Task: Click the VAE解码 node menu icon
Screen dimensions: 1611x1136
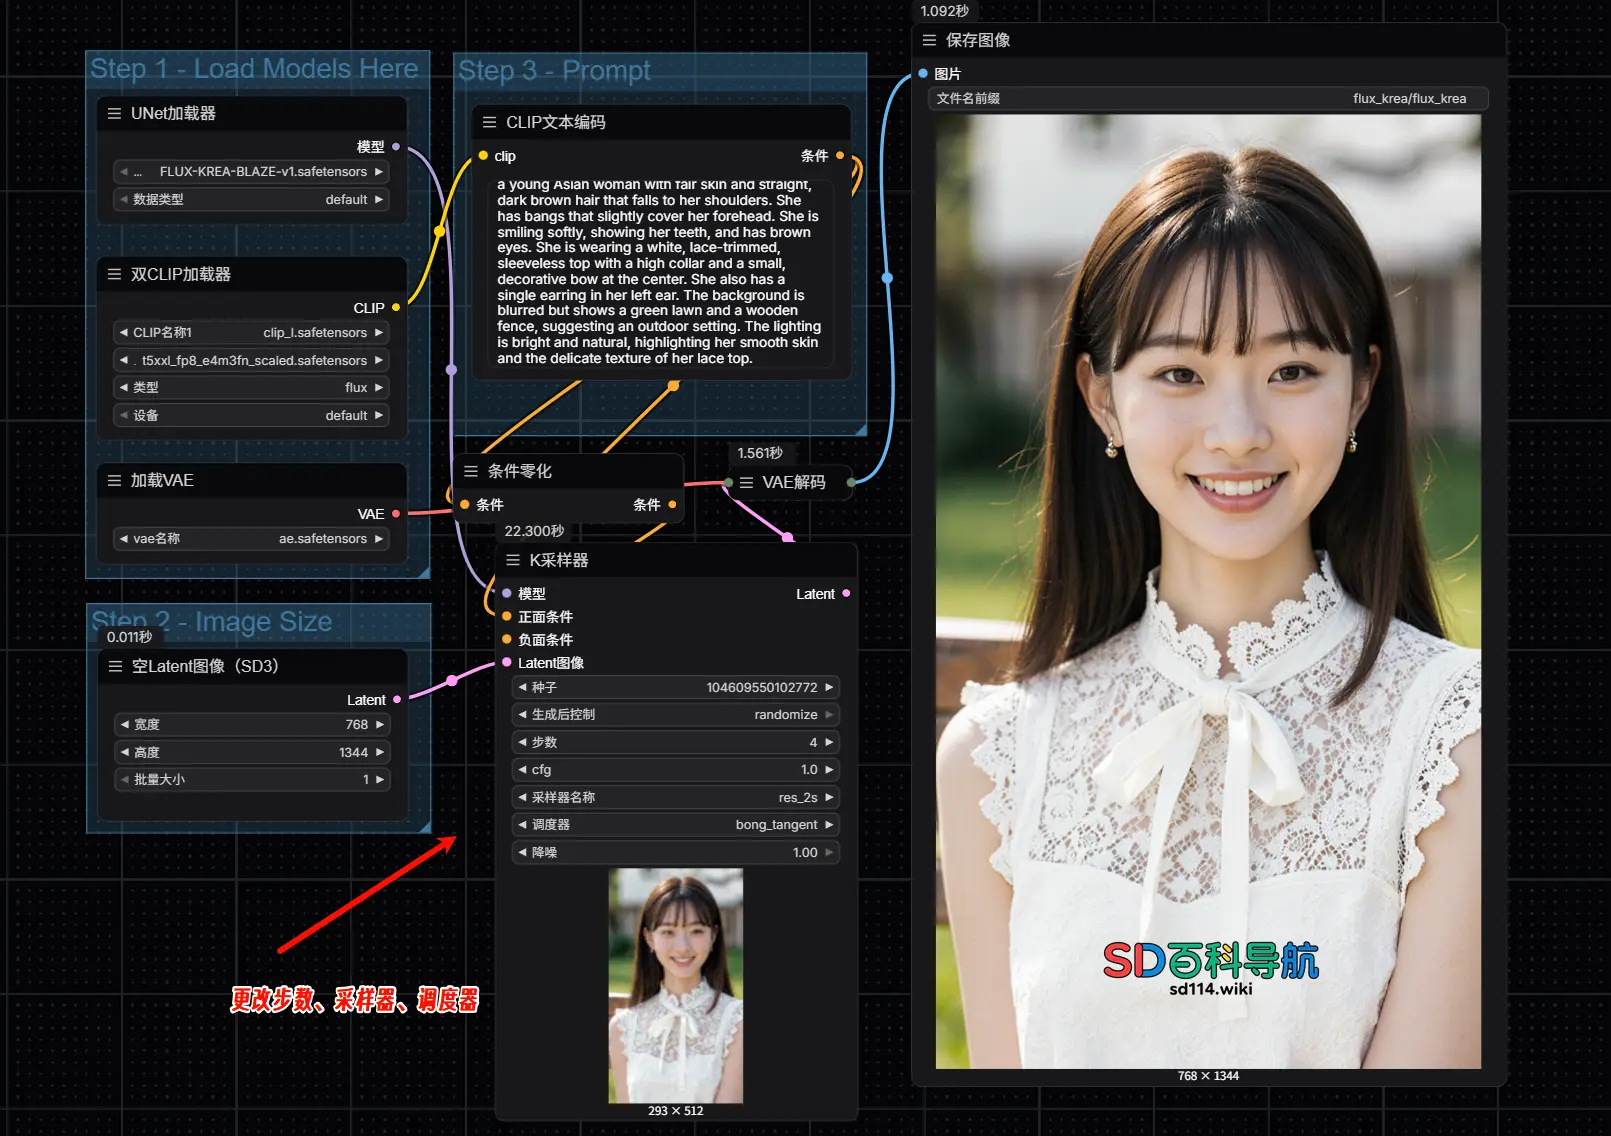Action: click(746, 482)
